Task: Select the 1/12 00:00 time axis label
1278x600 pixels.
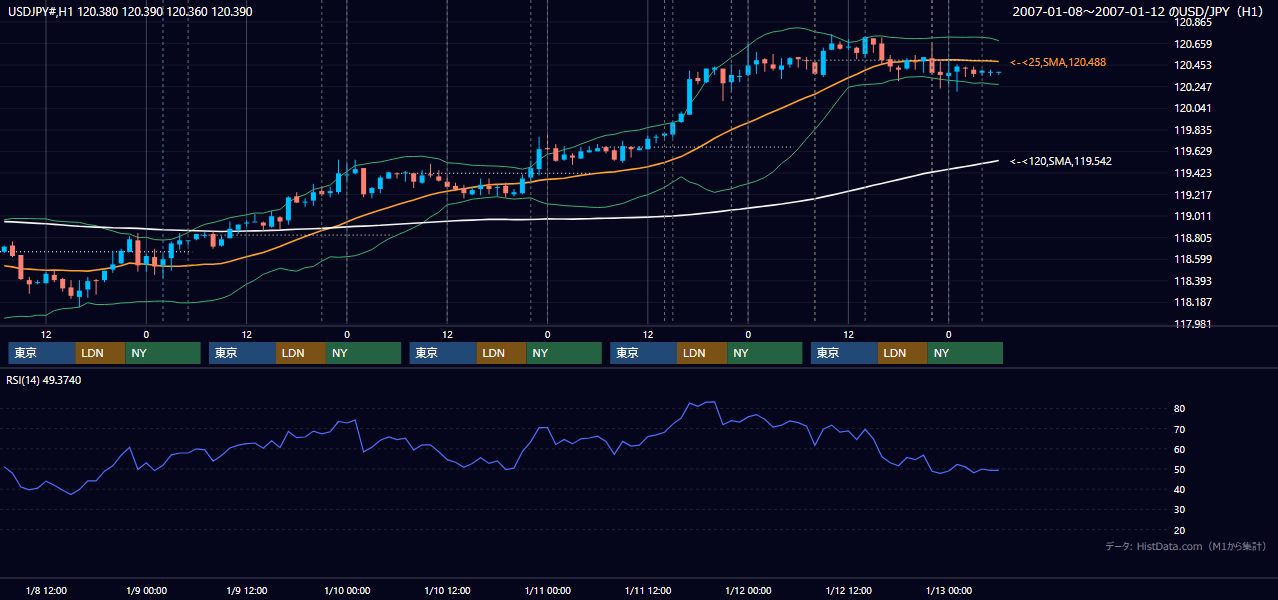Action: coord(747,591)
